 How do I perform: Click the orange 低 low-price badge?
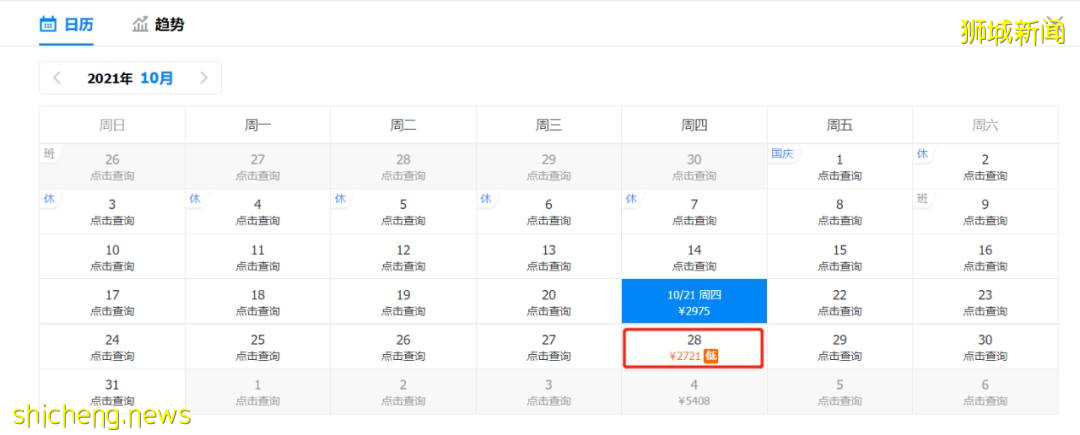pyautogui.click(x=712, y=357)
